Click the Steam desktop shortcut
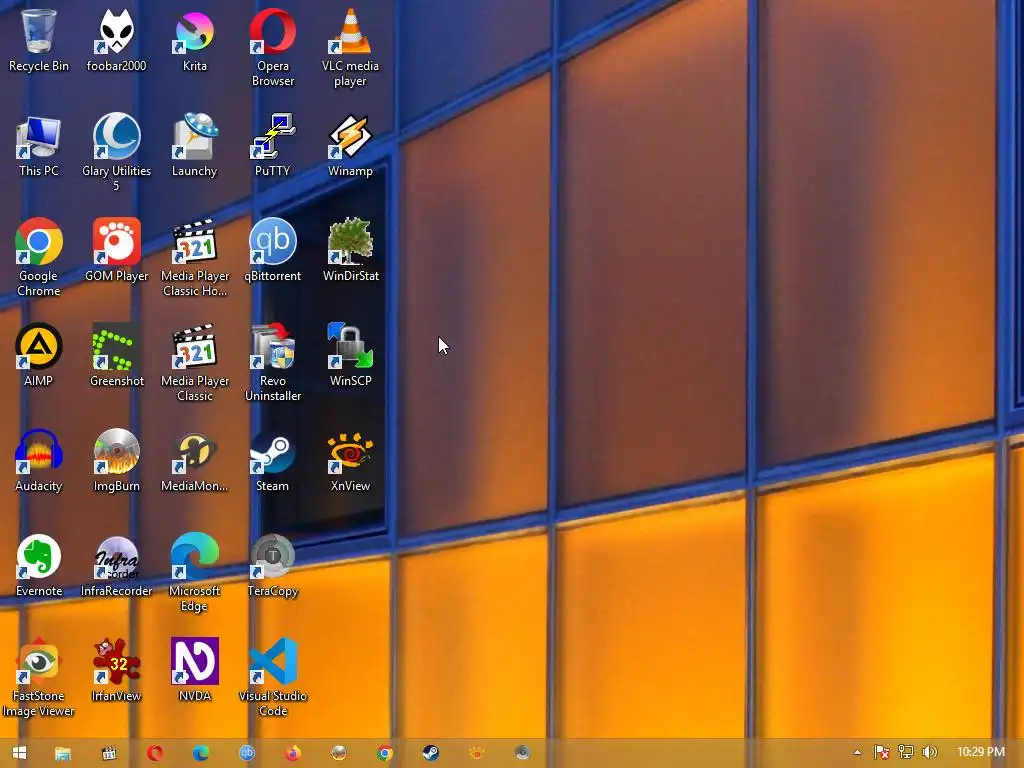 [x=272, y=461]
